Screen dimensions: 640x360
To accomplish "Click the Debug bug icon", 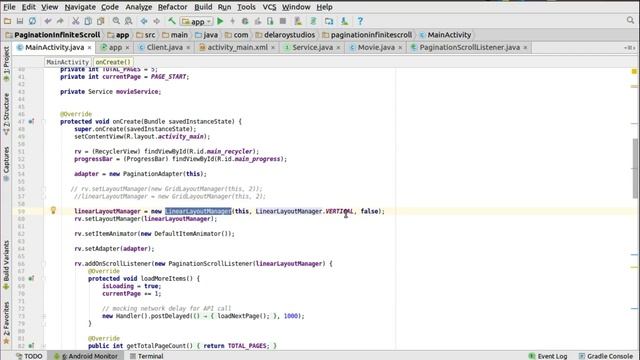I will click(x=245, y=21).
